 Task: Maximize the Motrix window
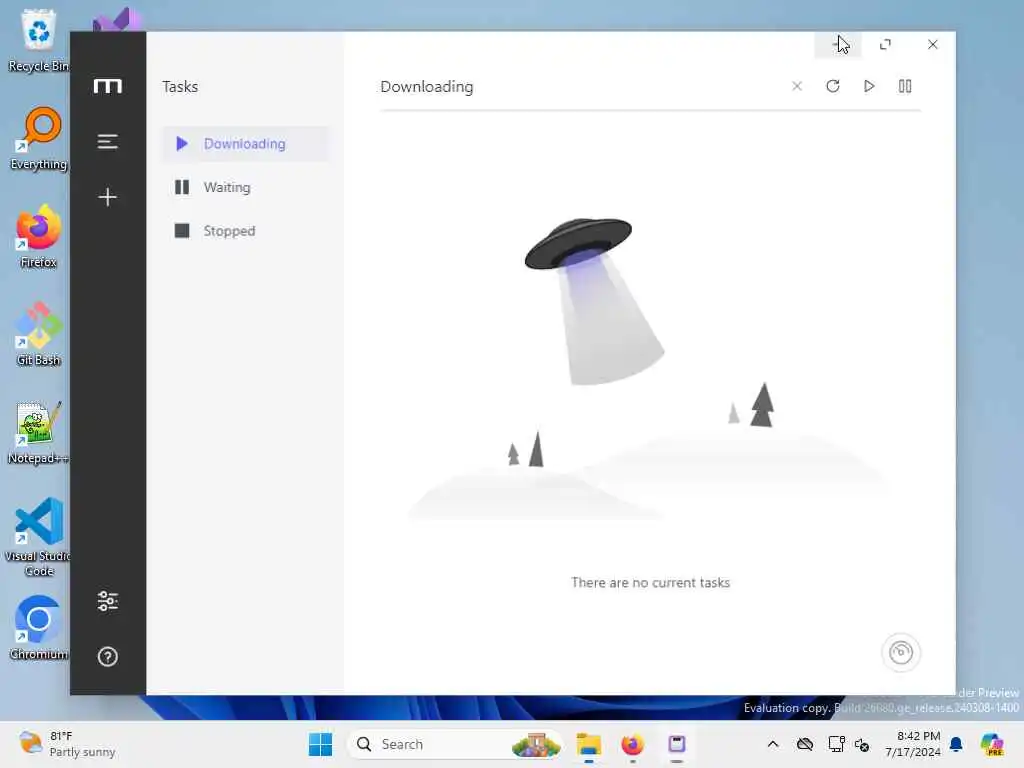pyautogui.click(x=886, y=44)
